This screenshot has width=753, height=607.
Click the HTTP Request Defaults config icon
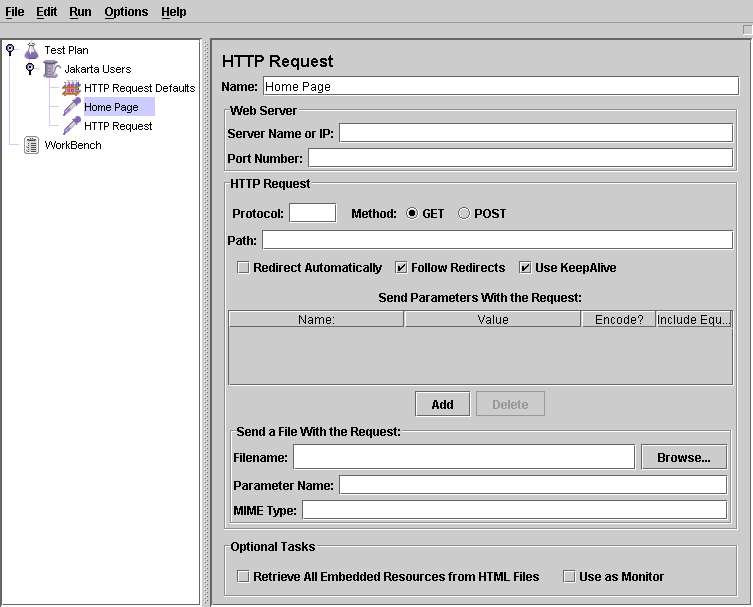point(71,88)
